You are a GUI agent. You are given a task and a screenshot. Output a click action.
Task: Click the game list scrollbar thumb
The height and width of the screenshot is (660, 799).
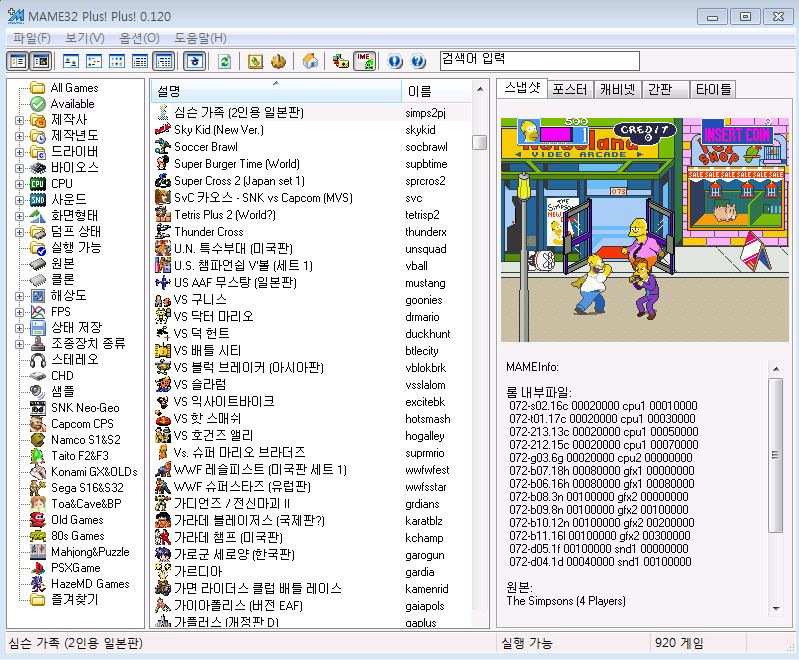click(x=480, y=142)
